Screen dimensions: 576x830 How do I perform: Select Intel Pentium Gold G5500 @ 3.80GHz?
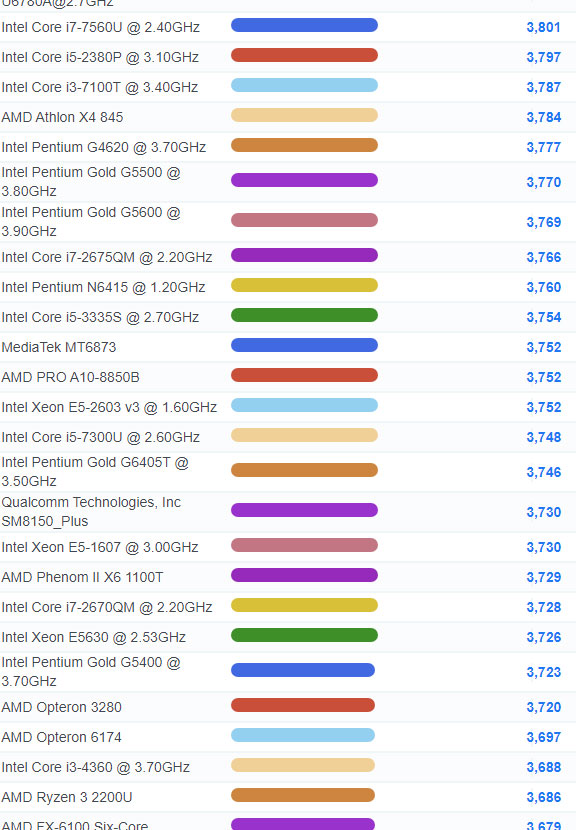91,182
